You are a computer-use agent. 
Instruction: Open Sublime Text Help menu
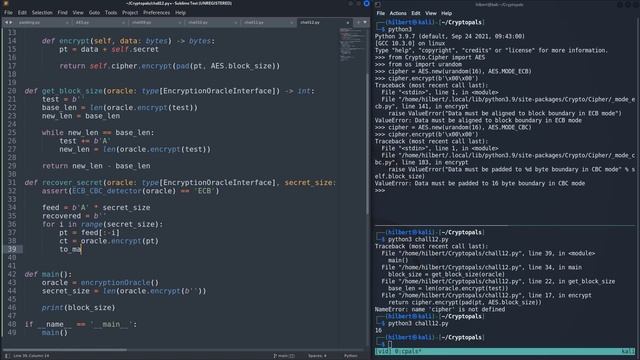pos(180,13)
